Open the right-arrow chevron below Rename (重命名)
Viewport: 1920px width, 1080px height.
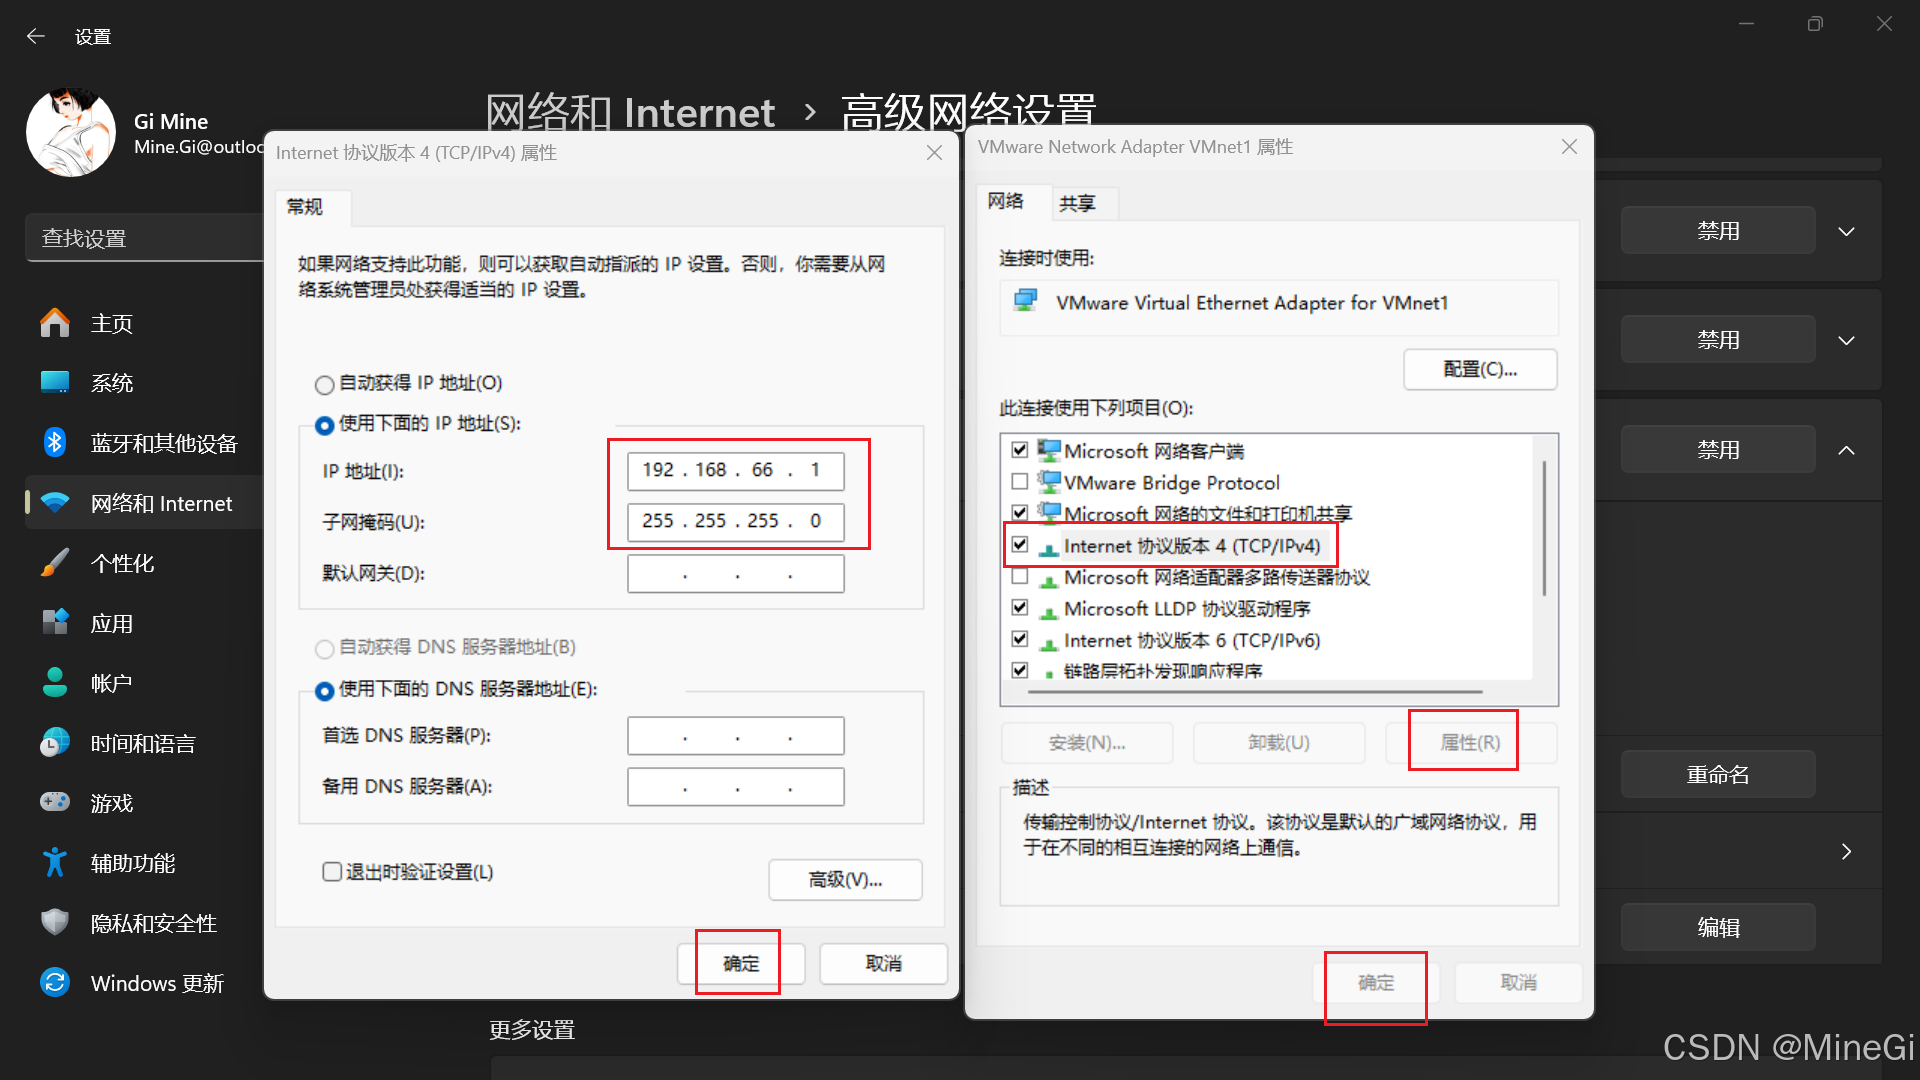pos(1846,851)
